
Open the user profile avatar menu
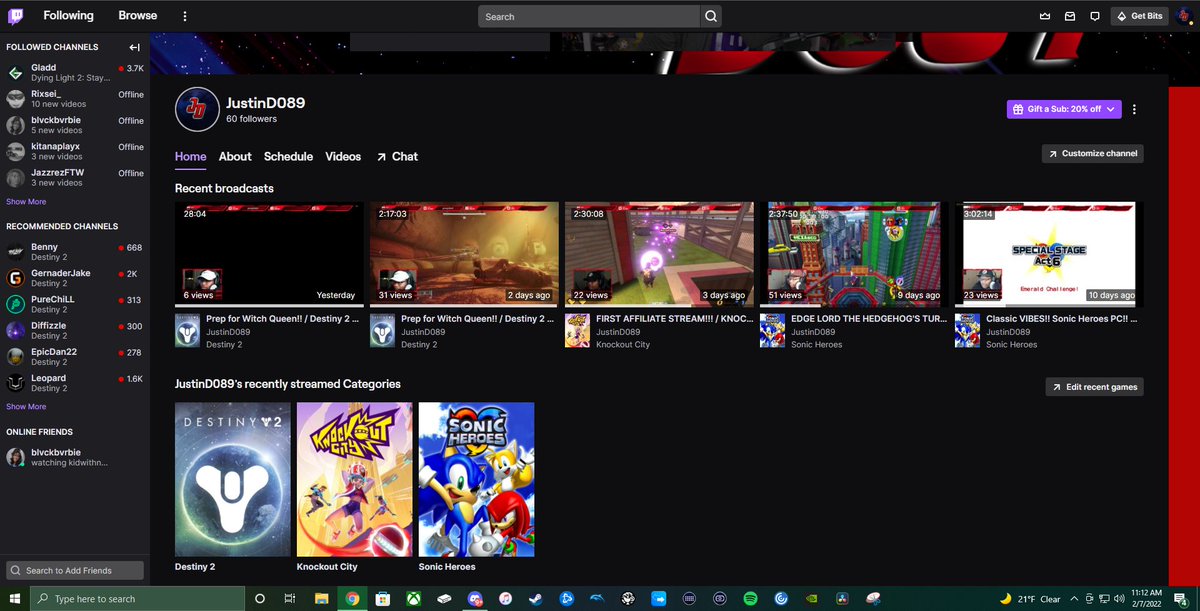pyautogui.click(x=1184, y=16)
